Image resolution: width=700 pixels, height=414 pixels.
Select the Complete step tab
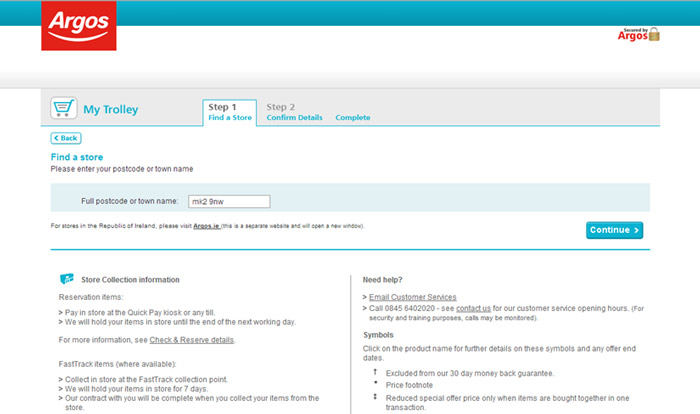click(x=352, y=118)
